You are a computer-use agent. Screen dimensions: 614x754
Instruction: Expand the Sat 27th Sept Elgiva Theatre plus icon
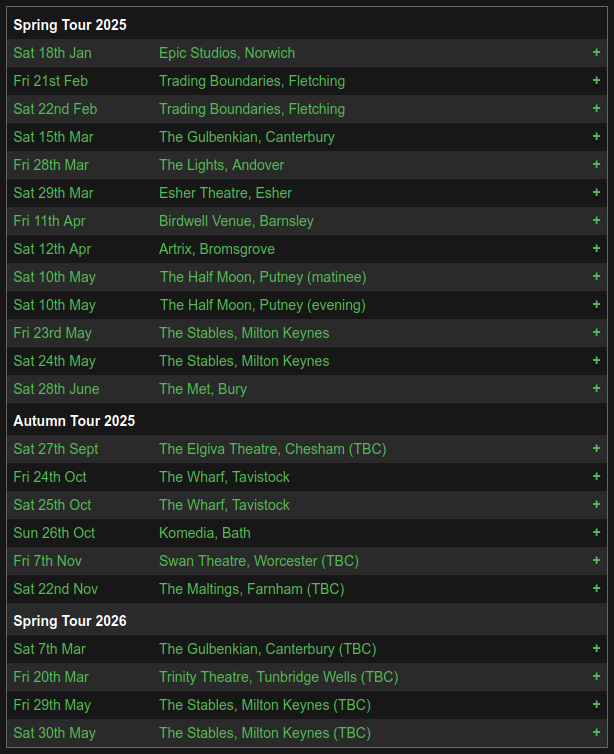pyautogui.click(x=596, y=448)
